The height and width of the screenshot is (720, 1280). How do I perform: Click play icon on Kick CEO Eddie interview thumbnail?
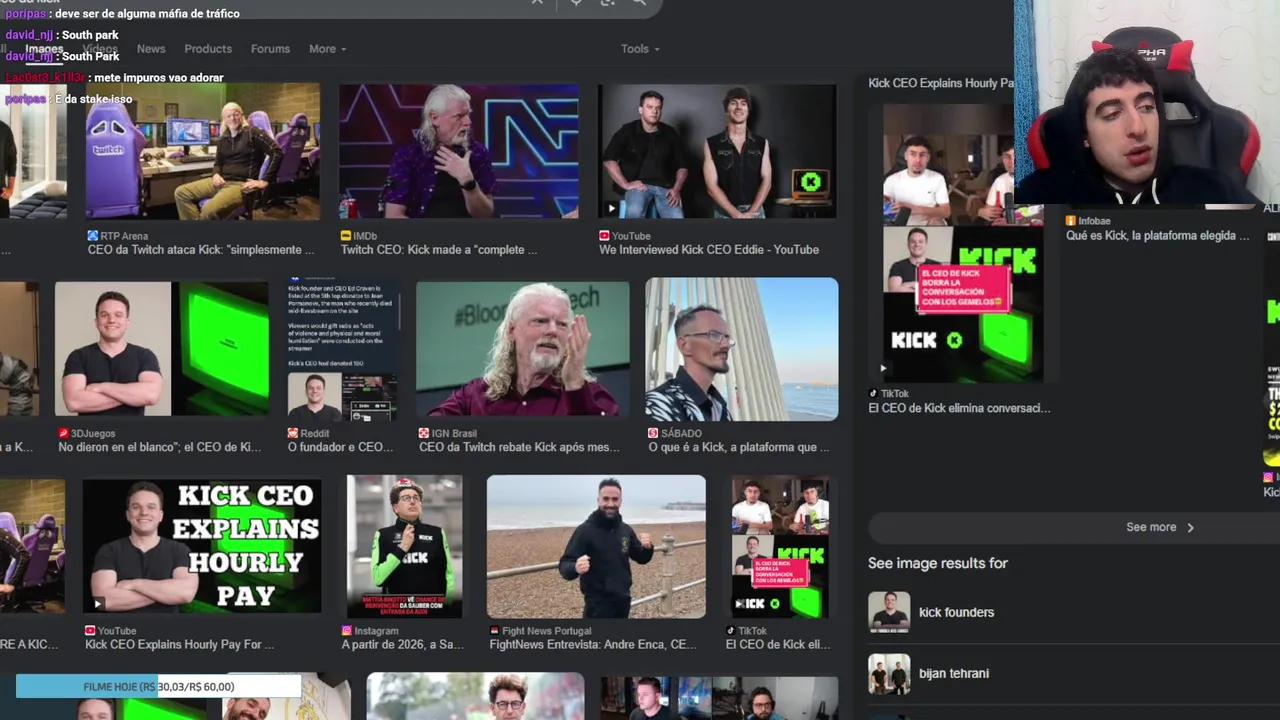[611, 208]
